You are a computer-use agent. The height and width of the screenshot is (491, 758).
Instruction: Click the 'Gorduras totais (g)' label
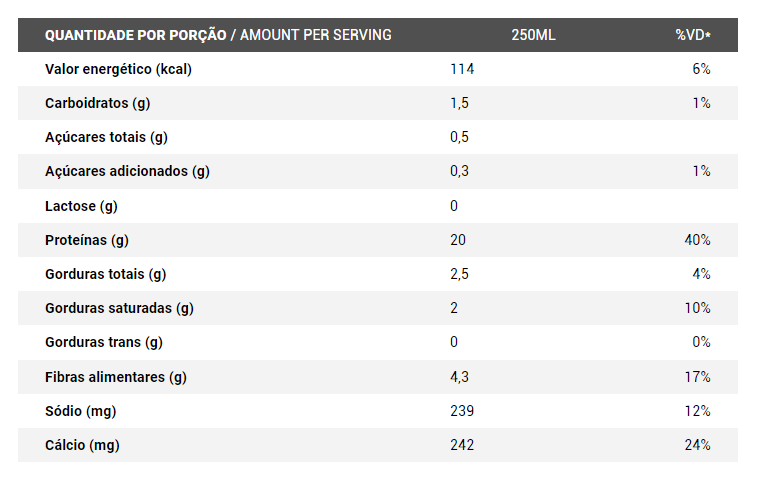tap(106, 274)
